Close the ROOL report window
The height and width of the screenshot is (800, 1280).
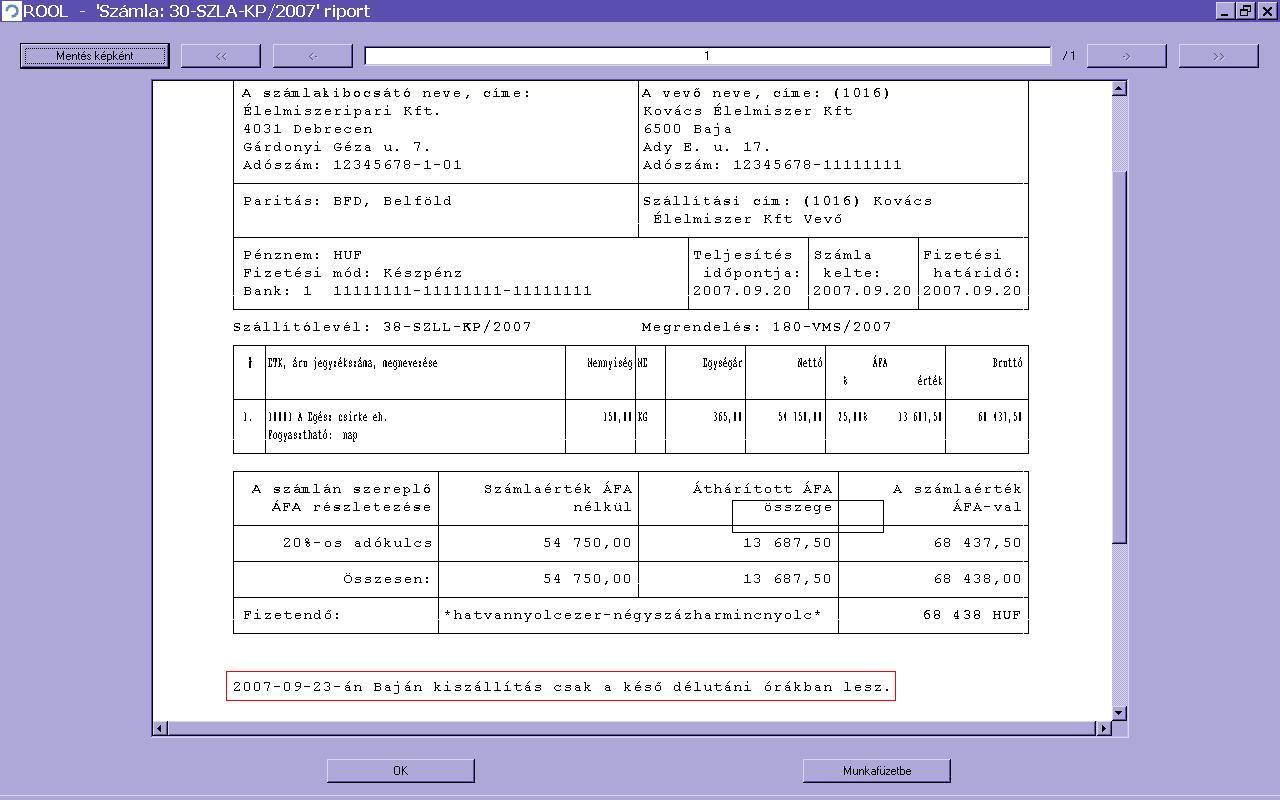(x=1266, y=11)
